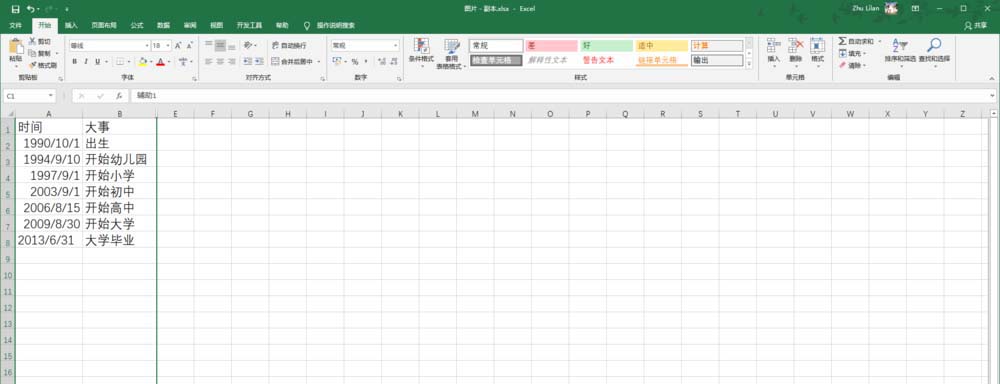The width and height of the screenshot is (1000, 384).
Task: Toggle Italic formatting
Action: [x=86, y=62]
